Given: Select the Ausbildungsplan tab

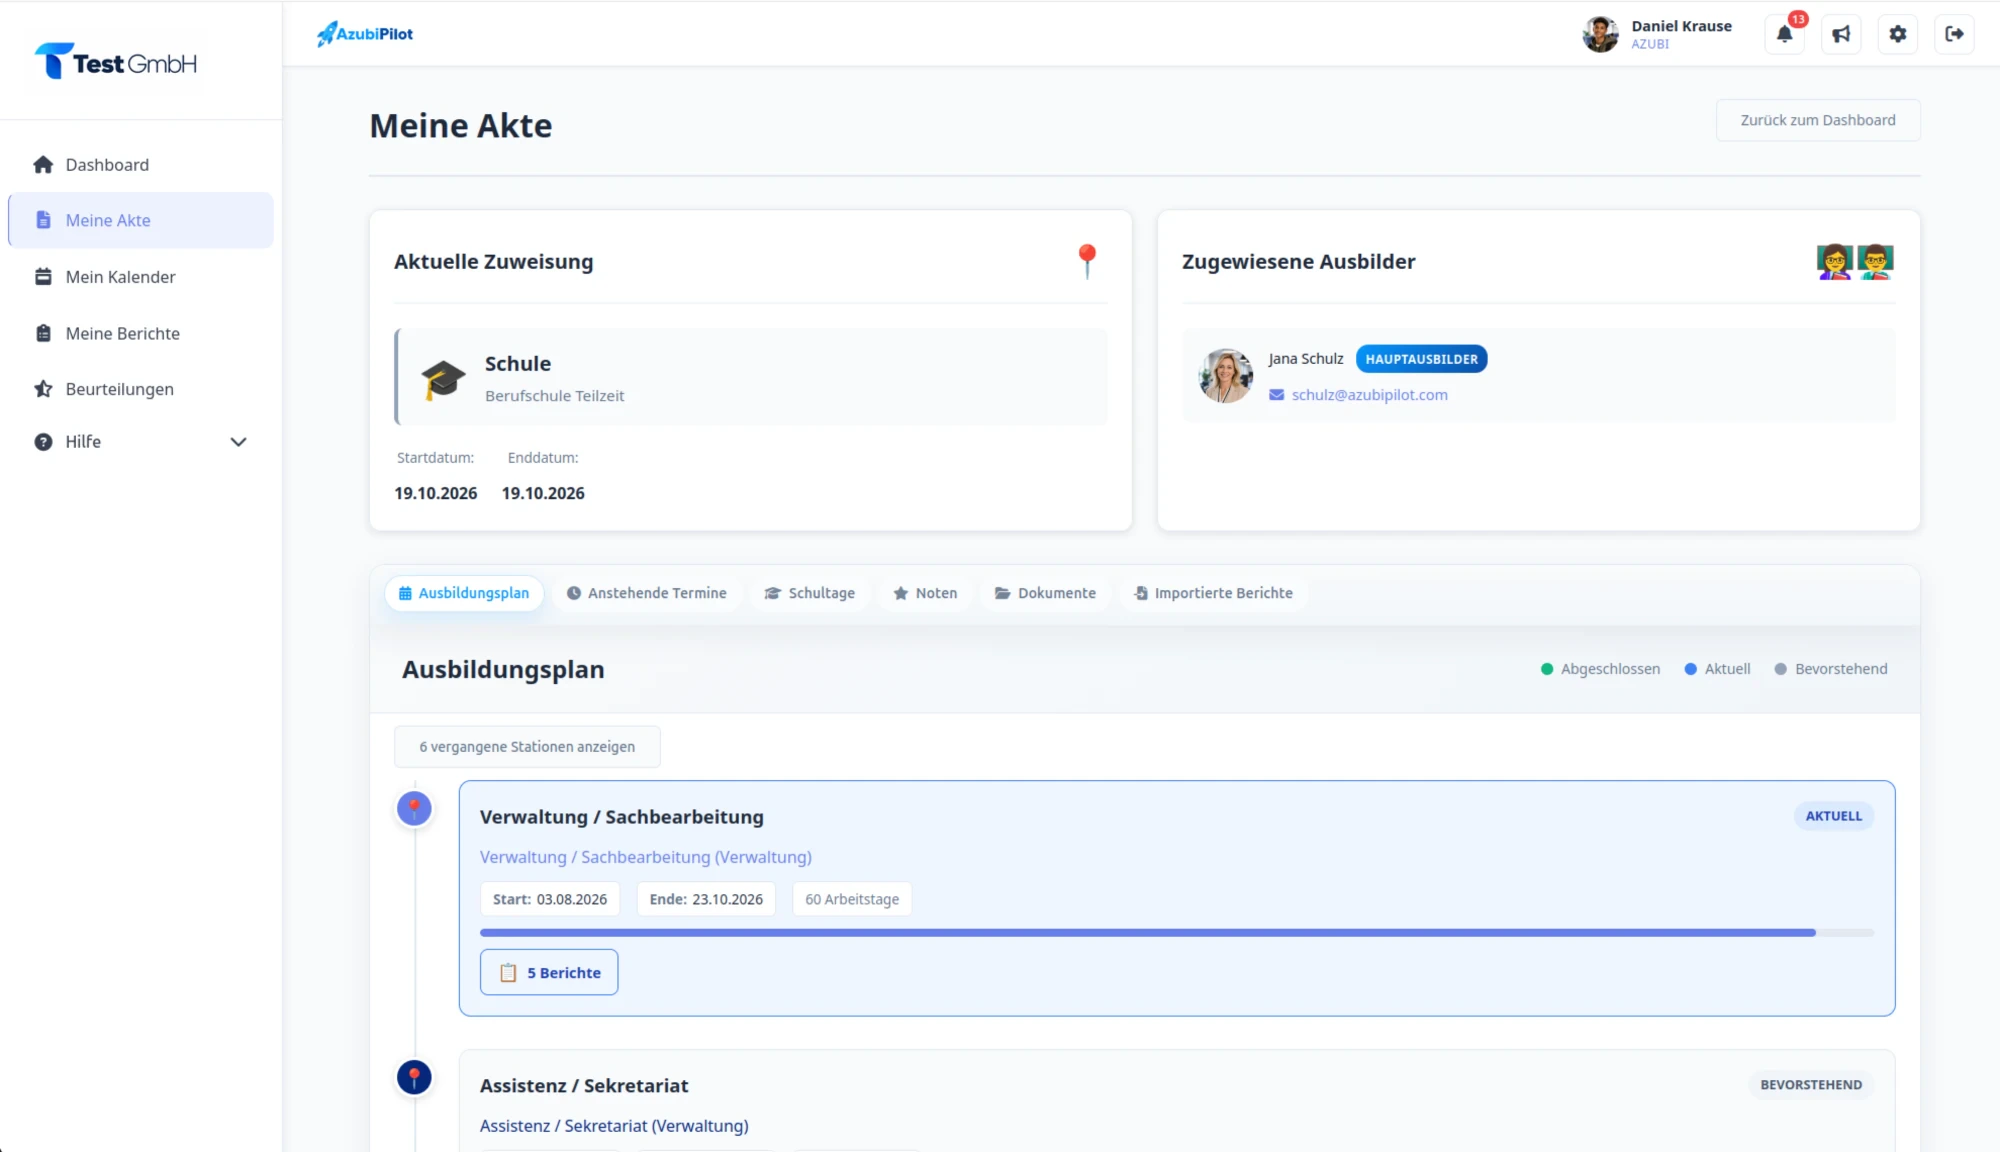Looking at the screenshot, I should (464, 593).
